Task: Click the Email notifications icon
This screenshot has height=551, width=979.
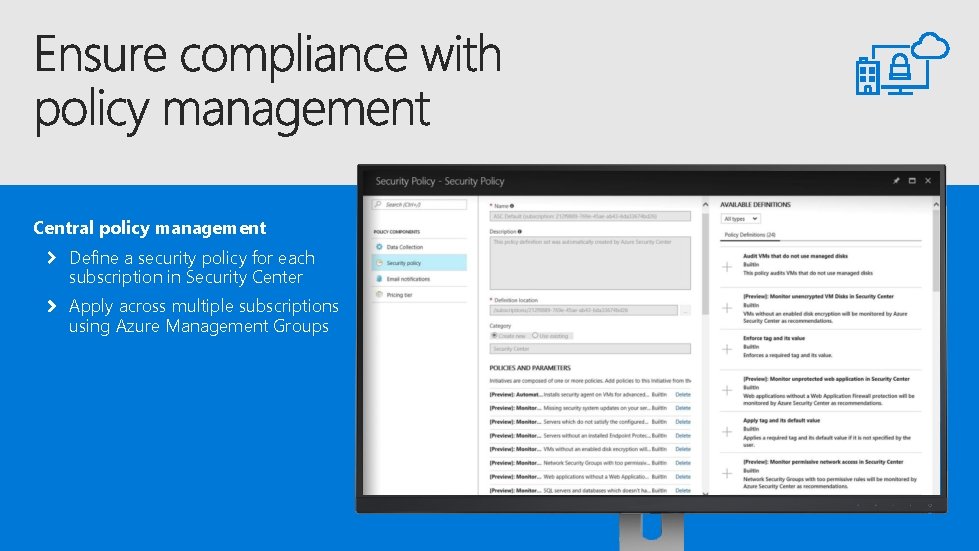Action: [x=379, y=279]
